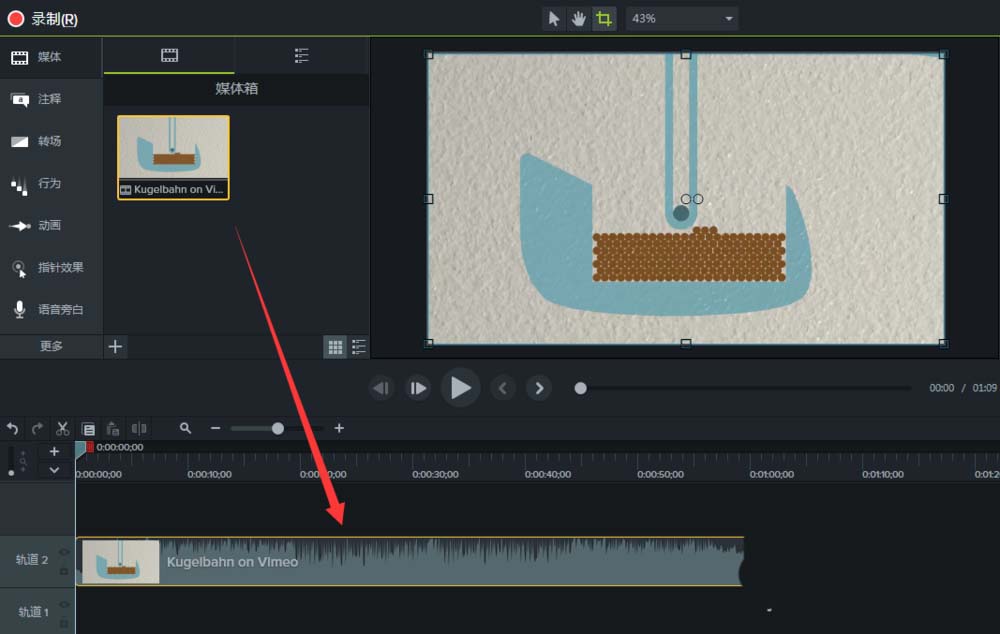
Task: Toggle visibility eye on 轨道 2
Action: 64,552
